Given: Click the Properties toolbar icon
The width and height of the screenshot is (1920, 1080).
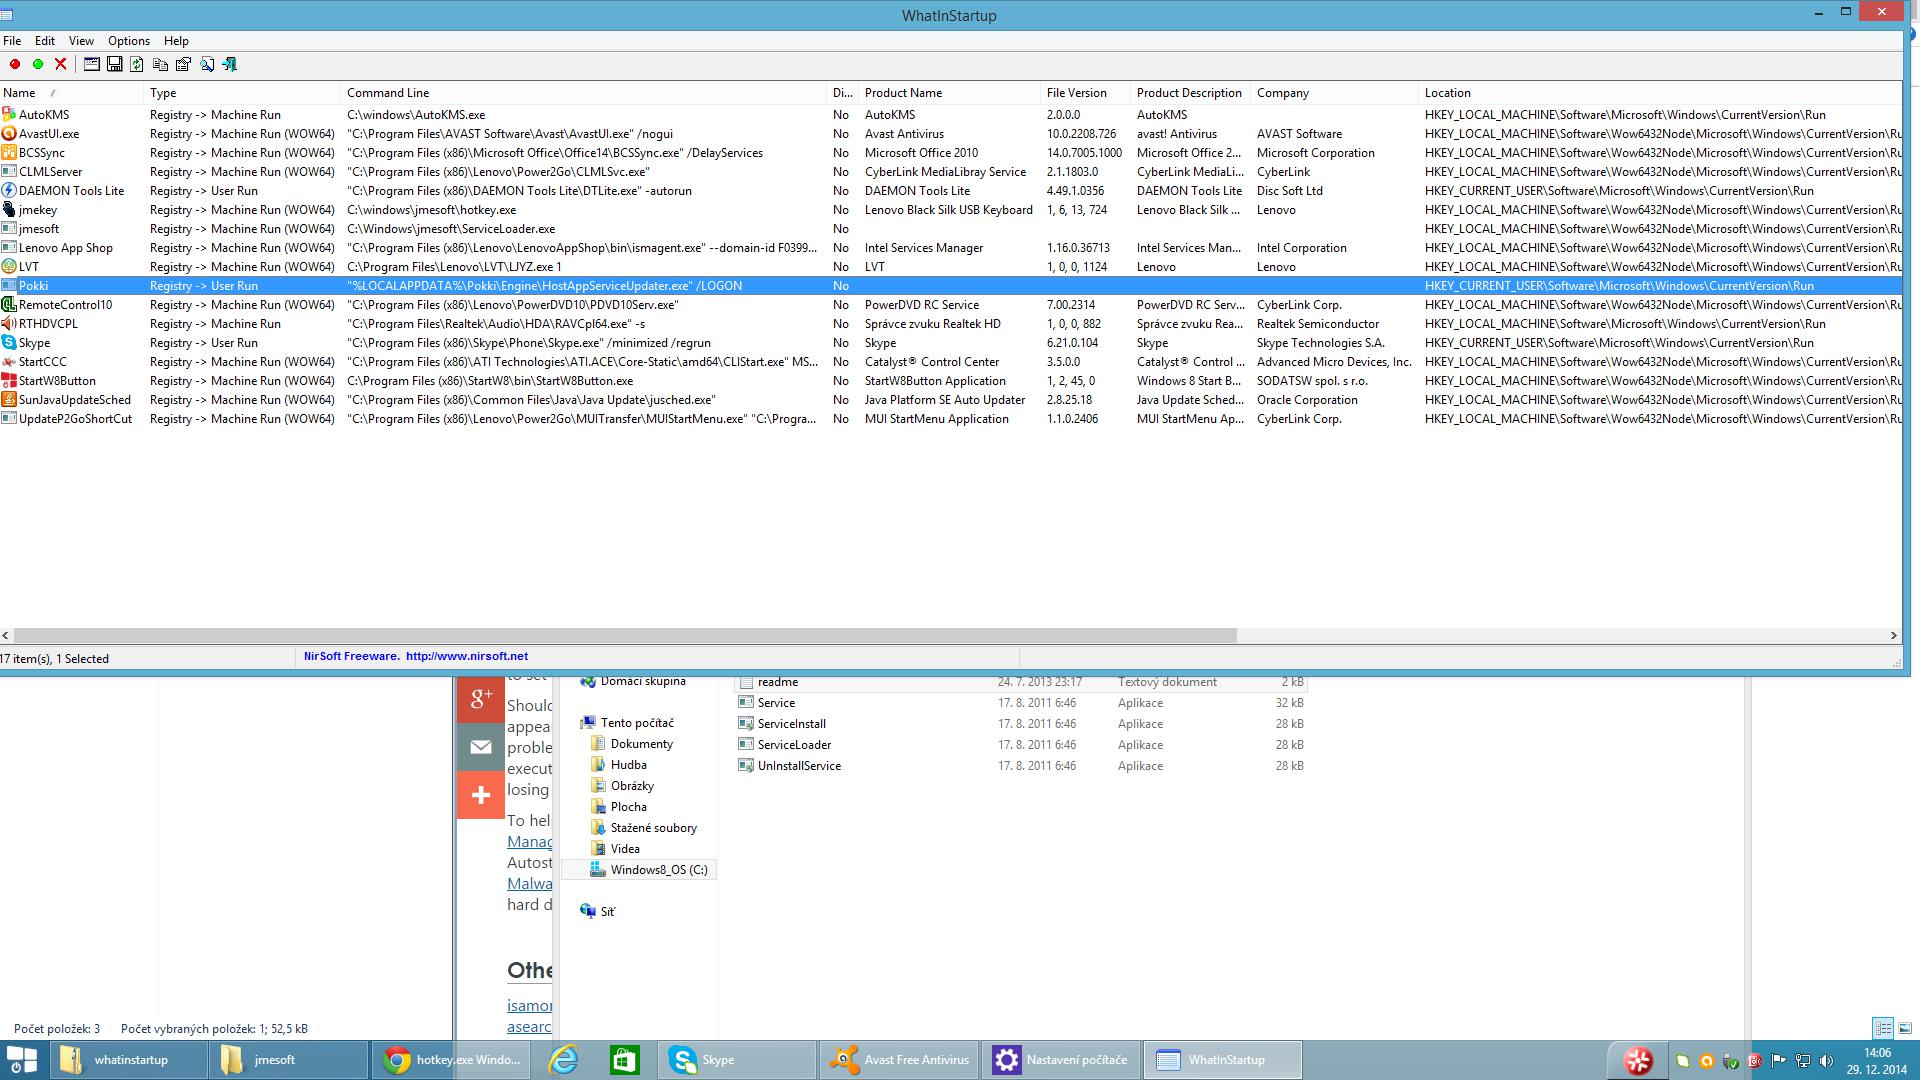Looking at the screenshot, I should [x=183, y=64].
